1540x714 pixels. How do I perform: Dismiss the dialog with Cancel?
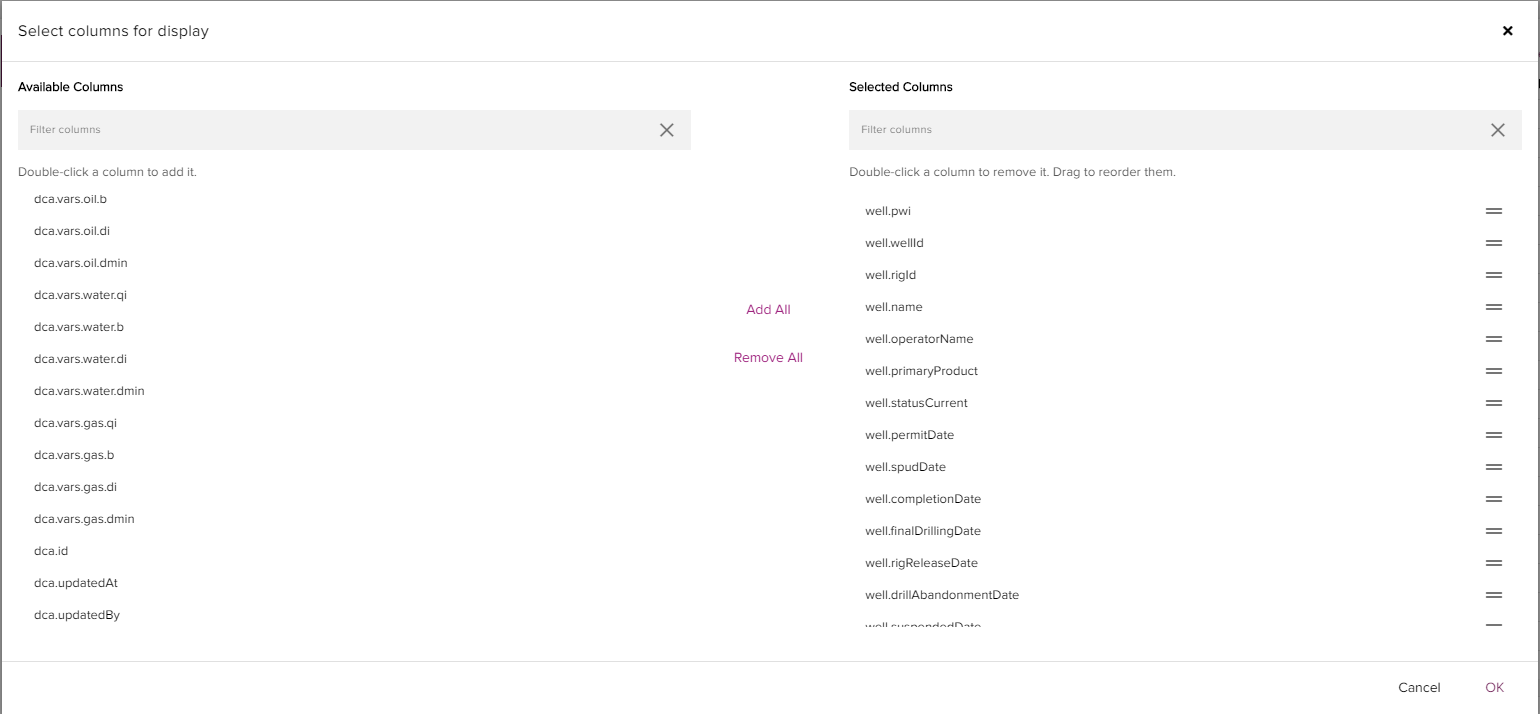coord(1418,687)
